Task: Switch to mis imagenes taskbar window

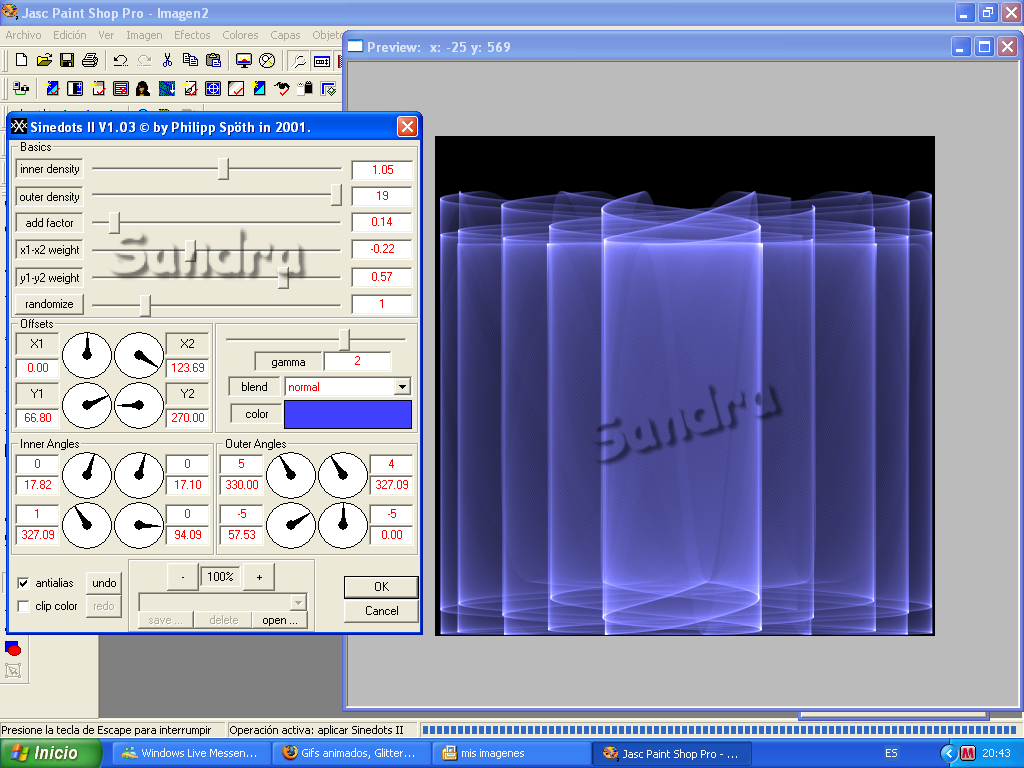Action: (x=512, y=753)
